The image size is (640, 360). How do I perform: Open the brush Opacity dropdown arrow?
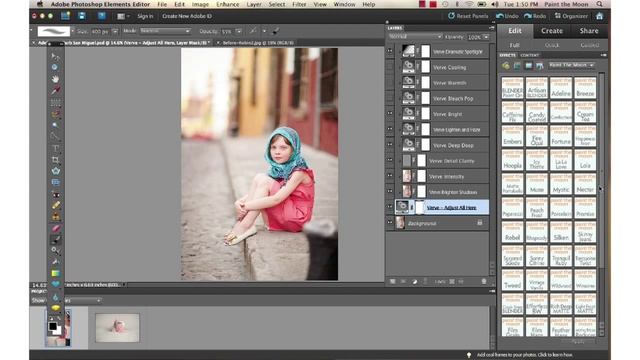(239, 31)
